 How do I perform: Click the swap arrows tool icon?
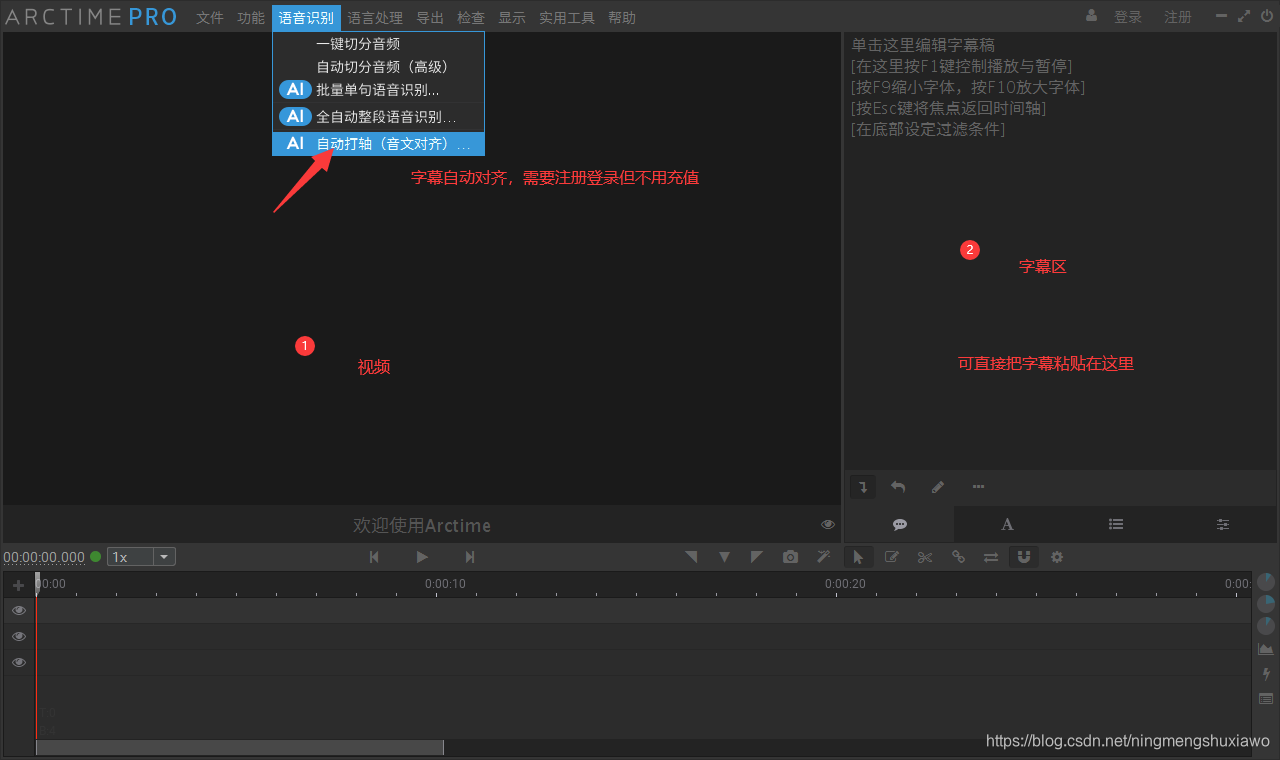(991, 557)
